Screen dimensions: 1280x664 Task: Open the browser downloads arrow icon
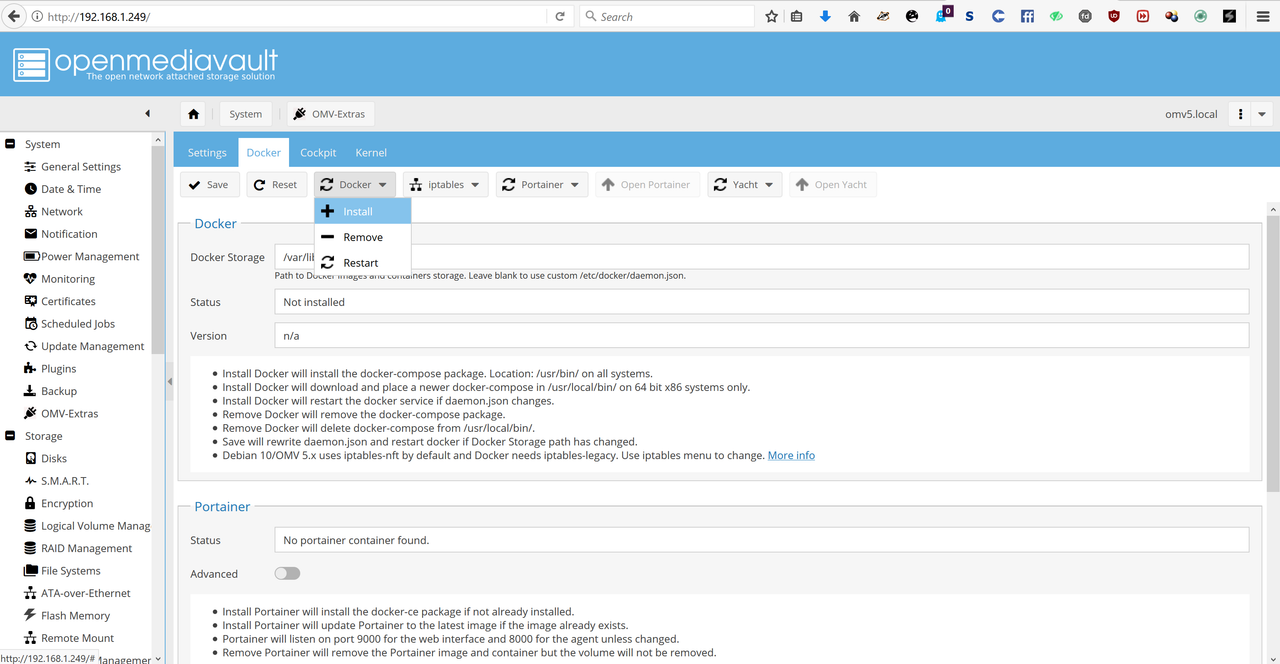(825, 17)
